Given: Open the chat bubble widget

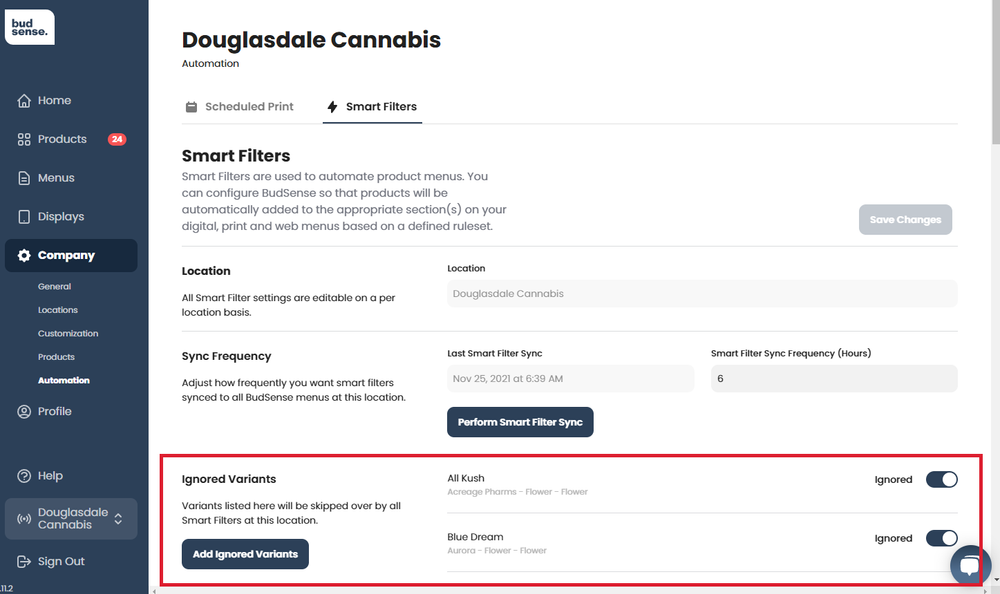Looking at the screenshot, I should (x=970, y=565).
